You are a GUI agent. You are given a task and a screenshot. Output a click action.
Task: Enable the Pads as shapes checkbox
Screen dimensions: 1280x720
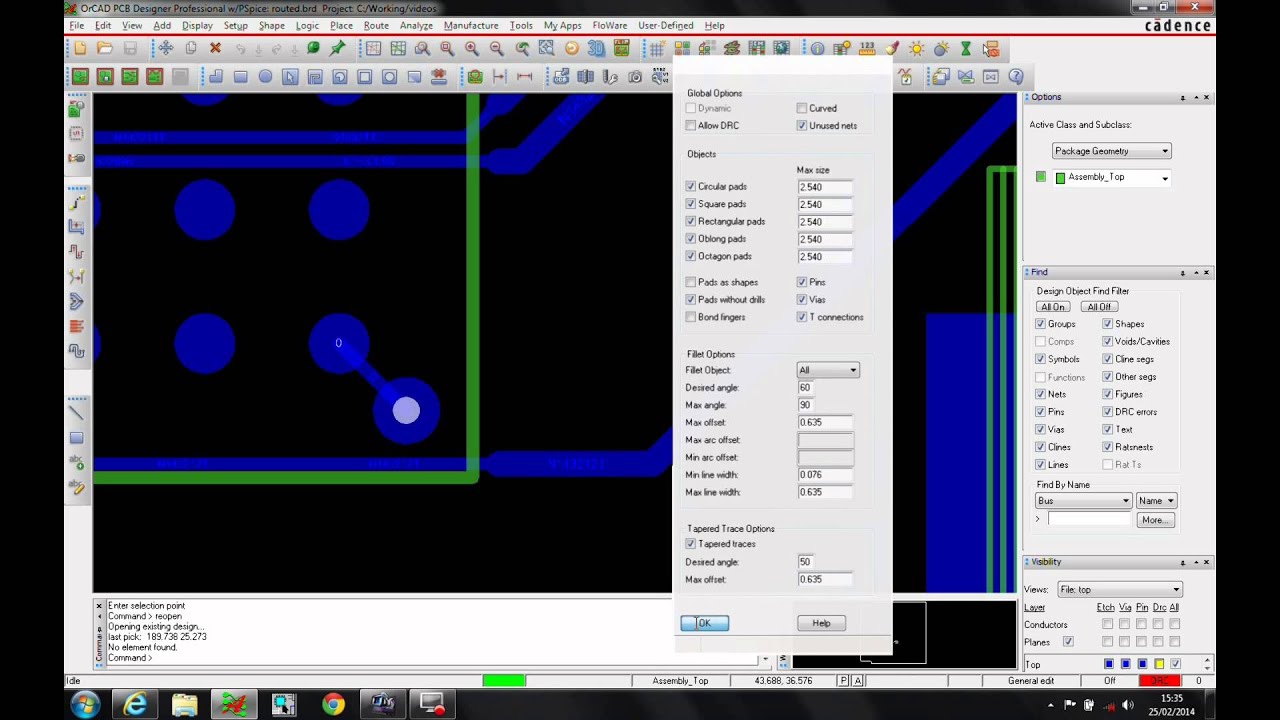(x=691, y=282)
